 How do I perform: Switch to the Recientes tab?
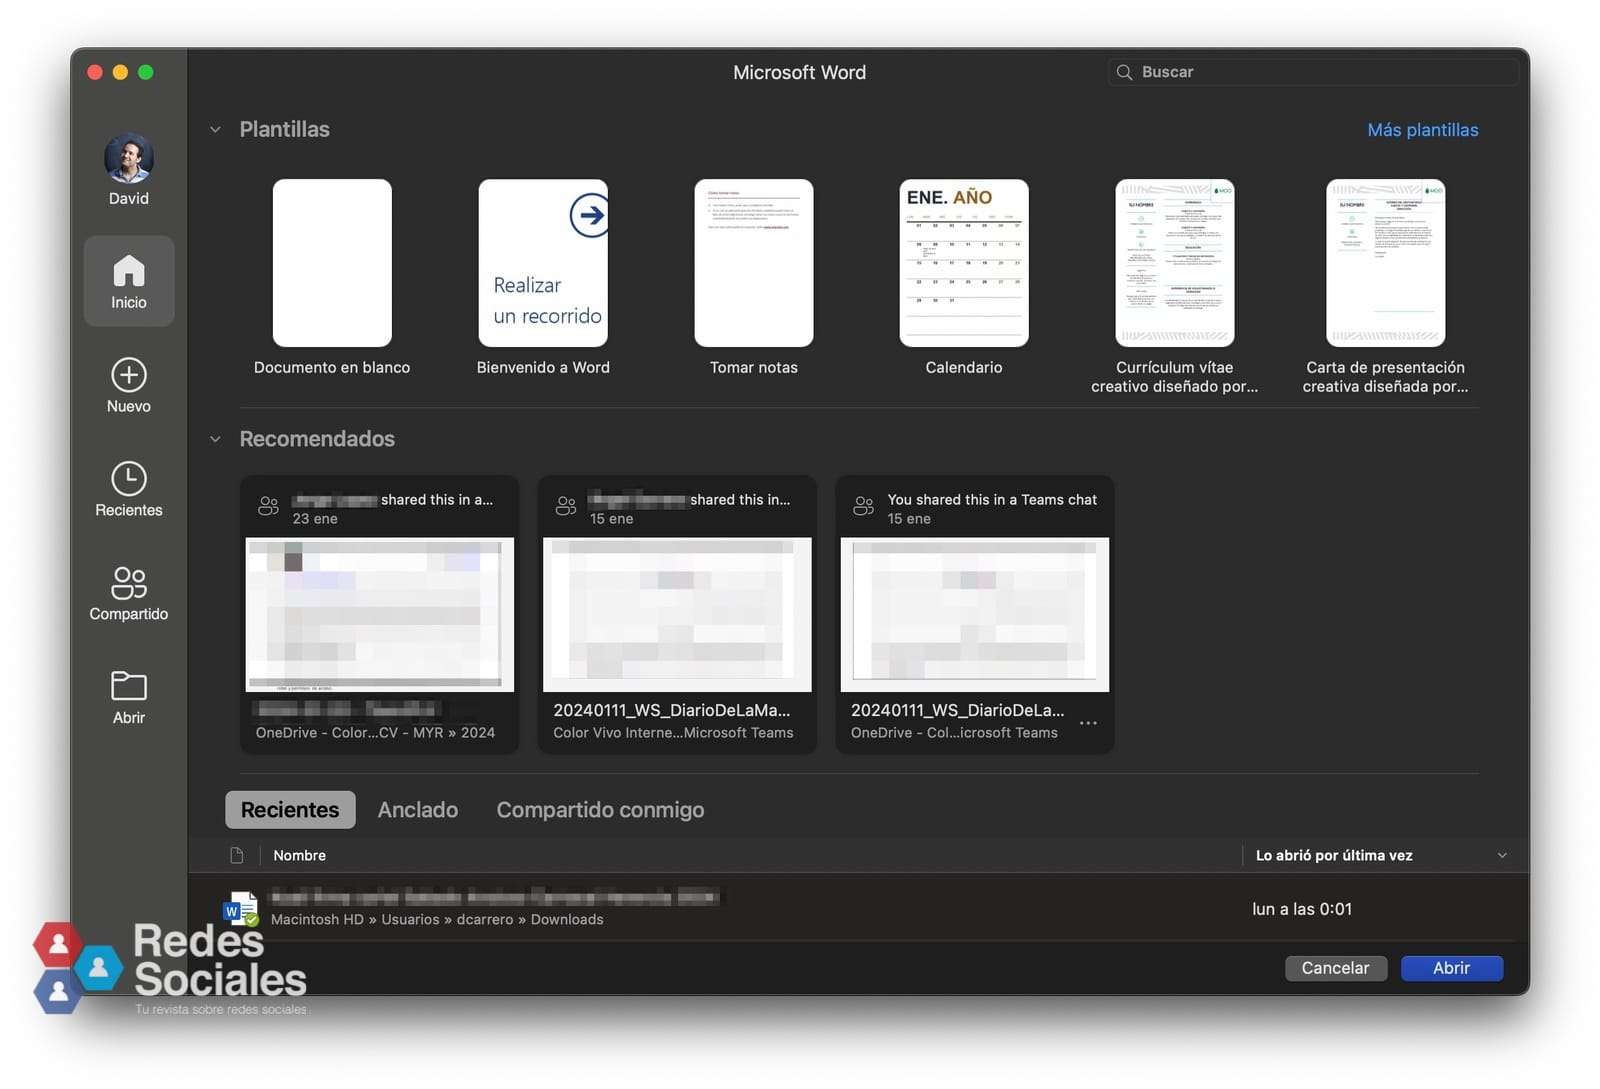290,810
